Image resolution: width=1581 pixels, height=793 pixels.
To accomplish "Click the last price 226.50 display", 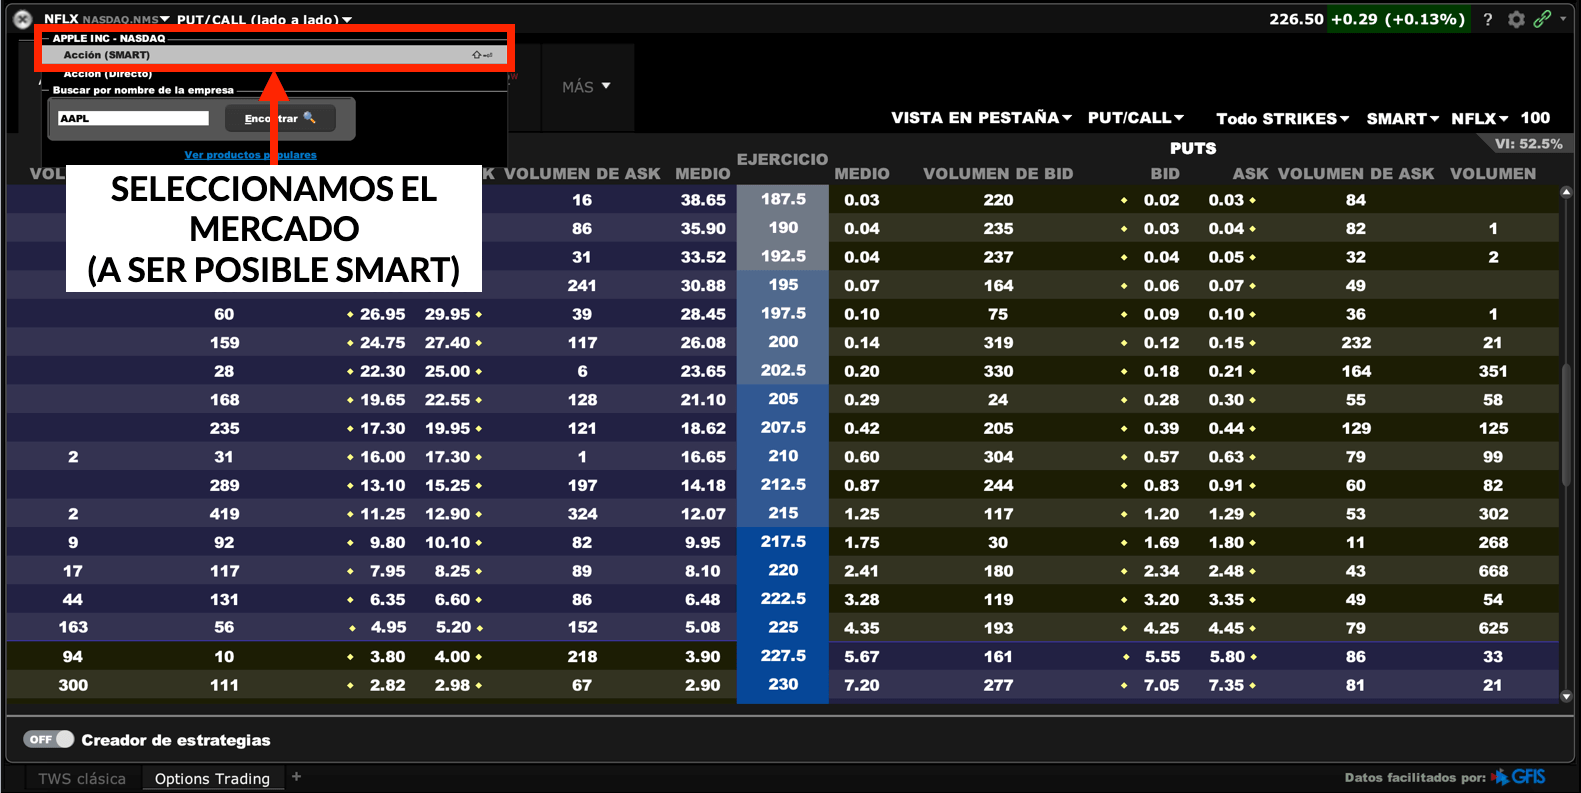I will tap(1296, 19).
